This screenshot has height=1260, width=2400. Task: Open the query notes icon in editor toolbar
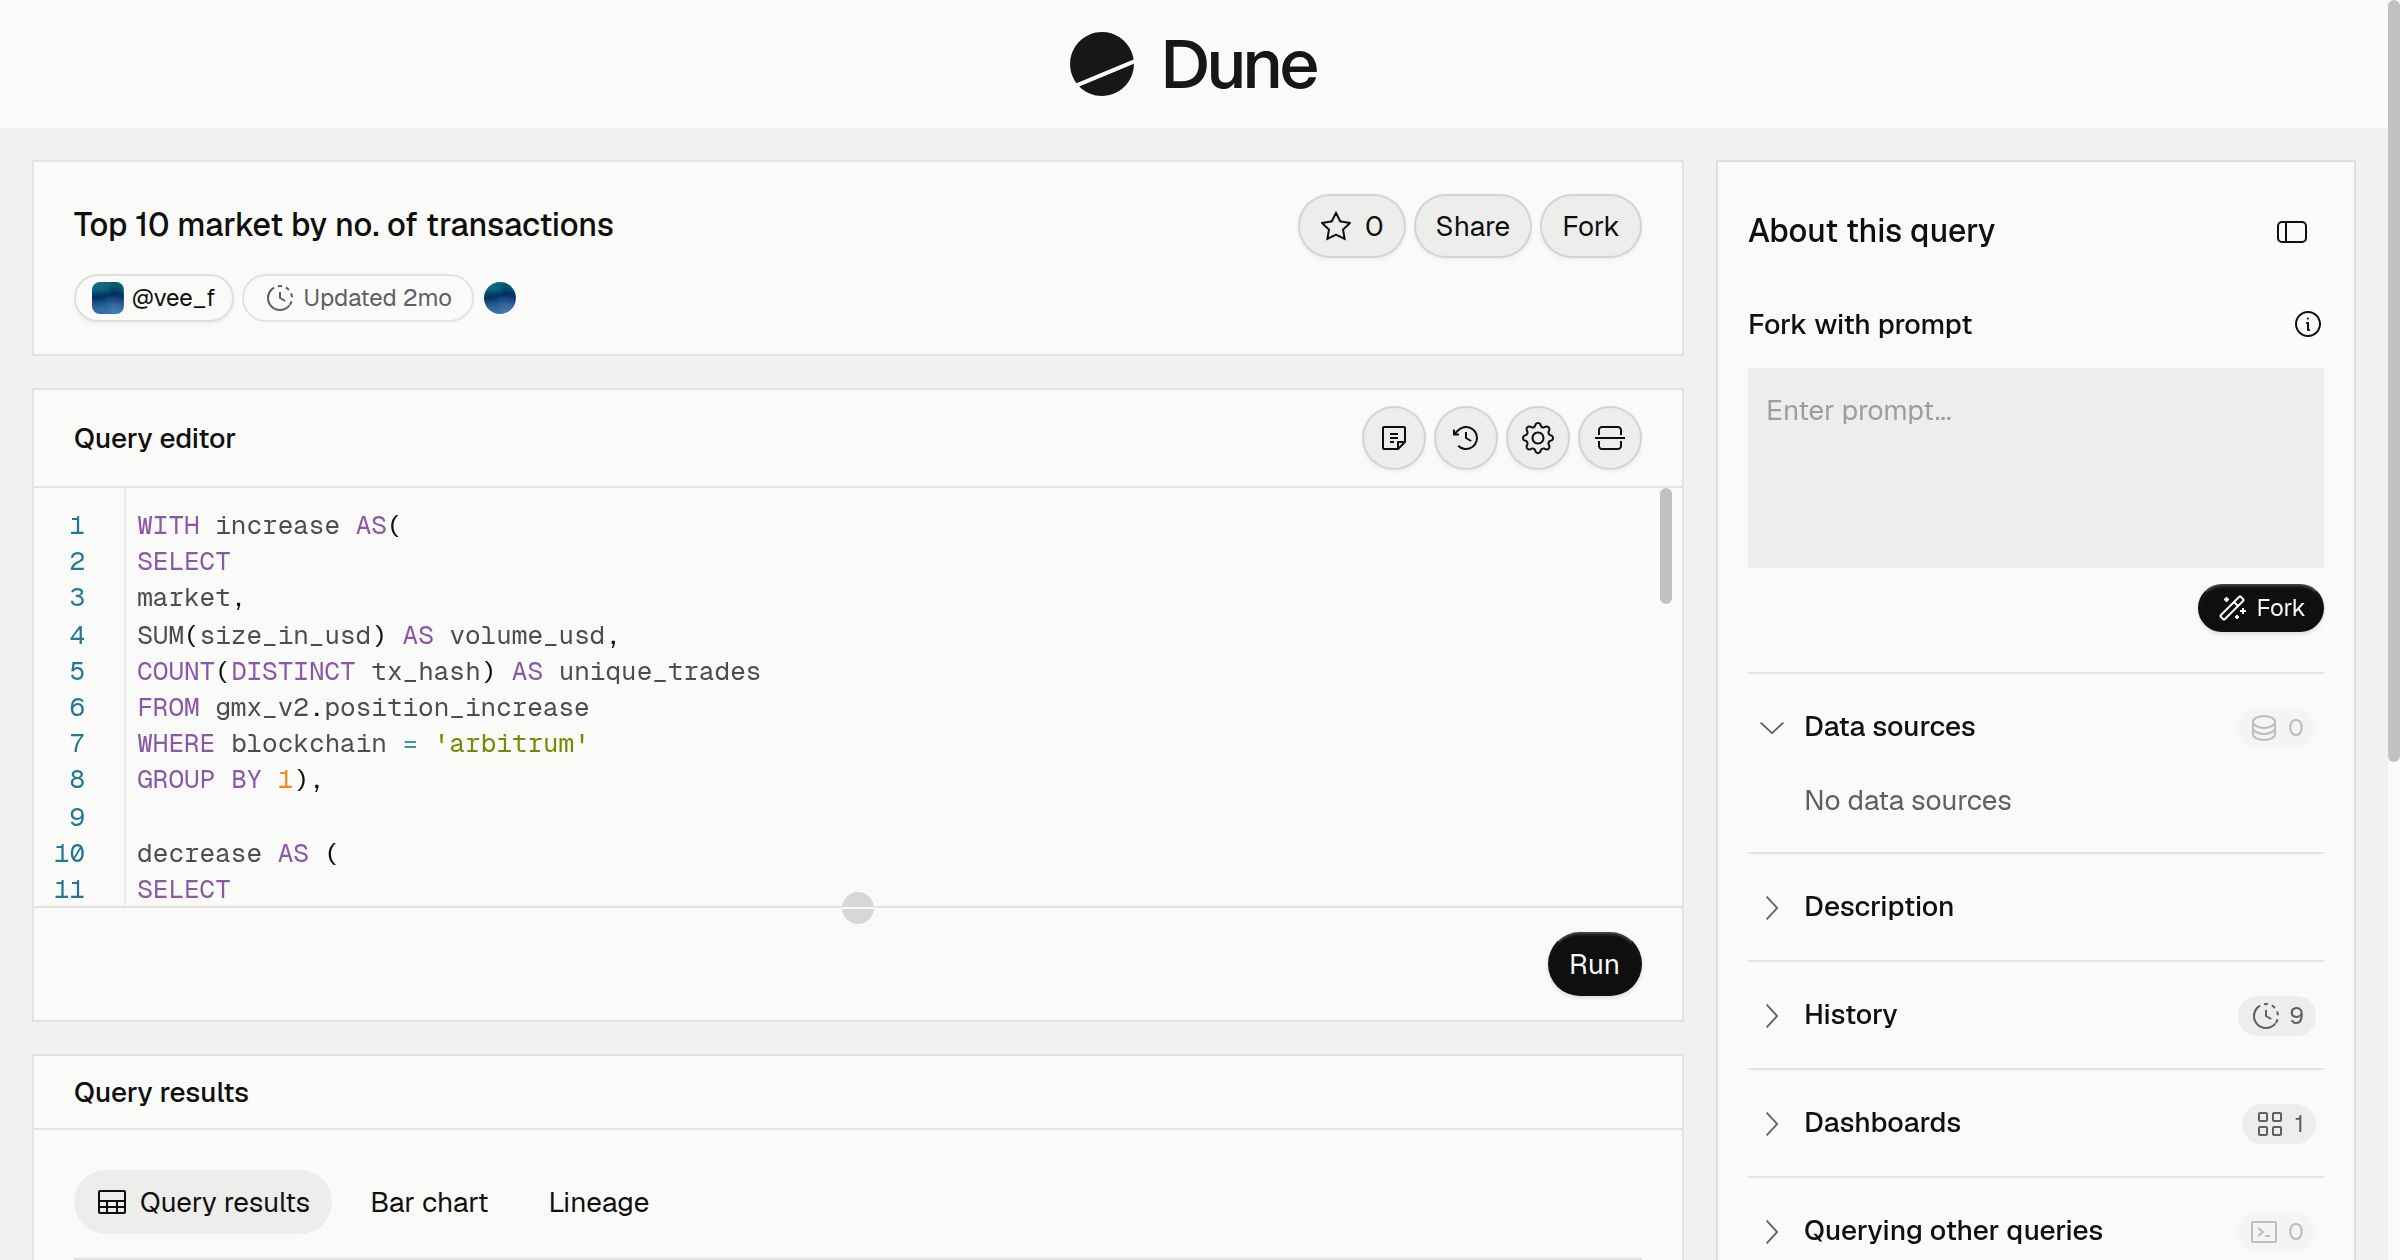click(x=1393, y=438)
